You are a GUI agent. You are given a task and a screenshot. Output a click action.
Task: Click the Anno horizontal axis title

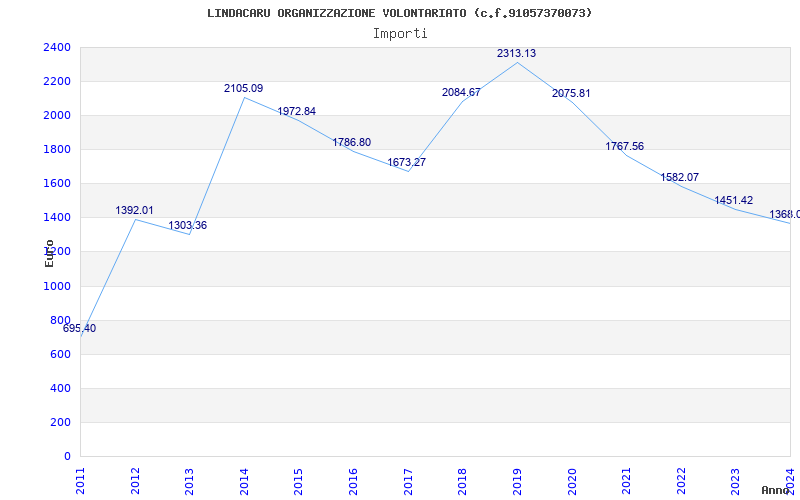[x=776, y=490]
